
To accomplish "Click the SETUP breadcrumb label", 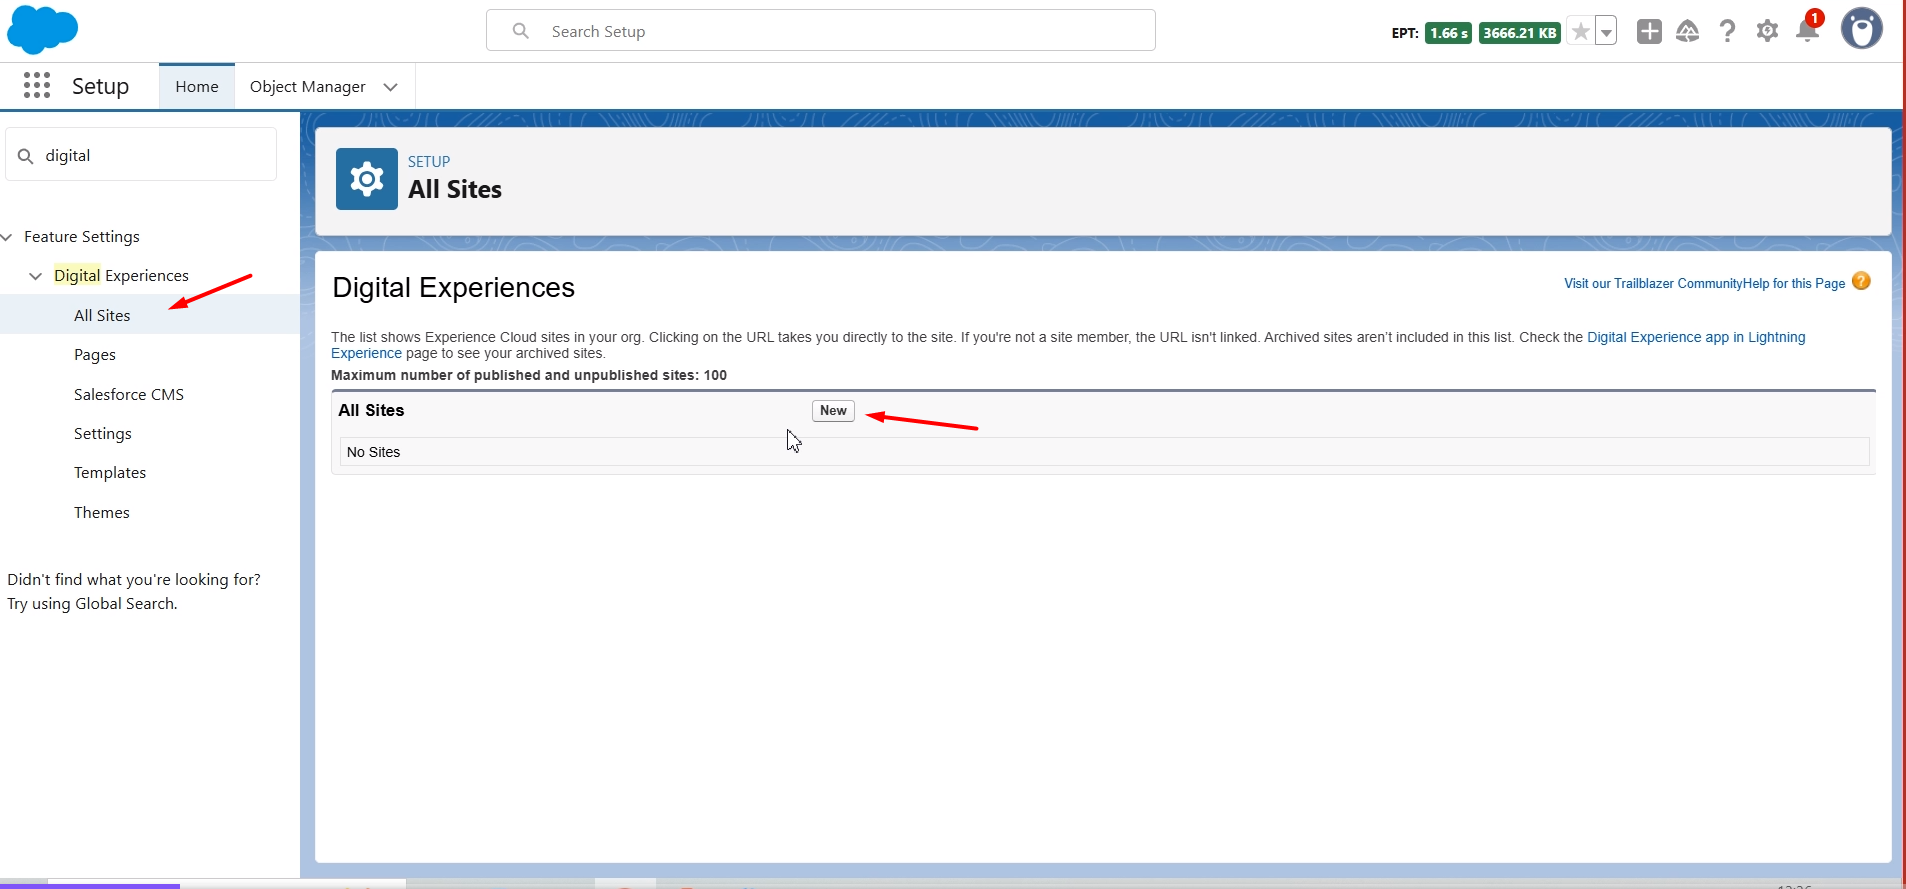I will (429, 162).
